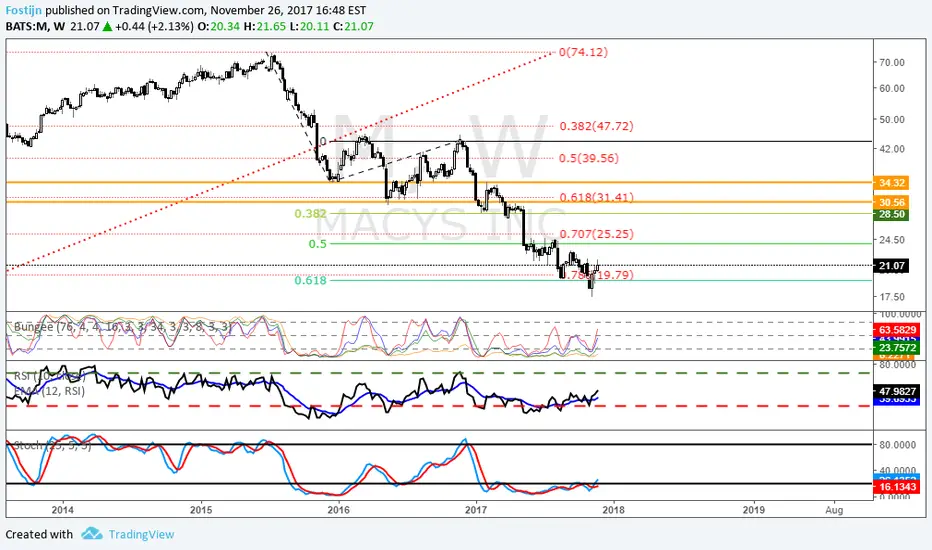Viewport: 932px width, 550px height.
Task: Click the 2017 label on time axis
Action: 476,510
